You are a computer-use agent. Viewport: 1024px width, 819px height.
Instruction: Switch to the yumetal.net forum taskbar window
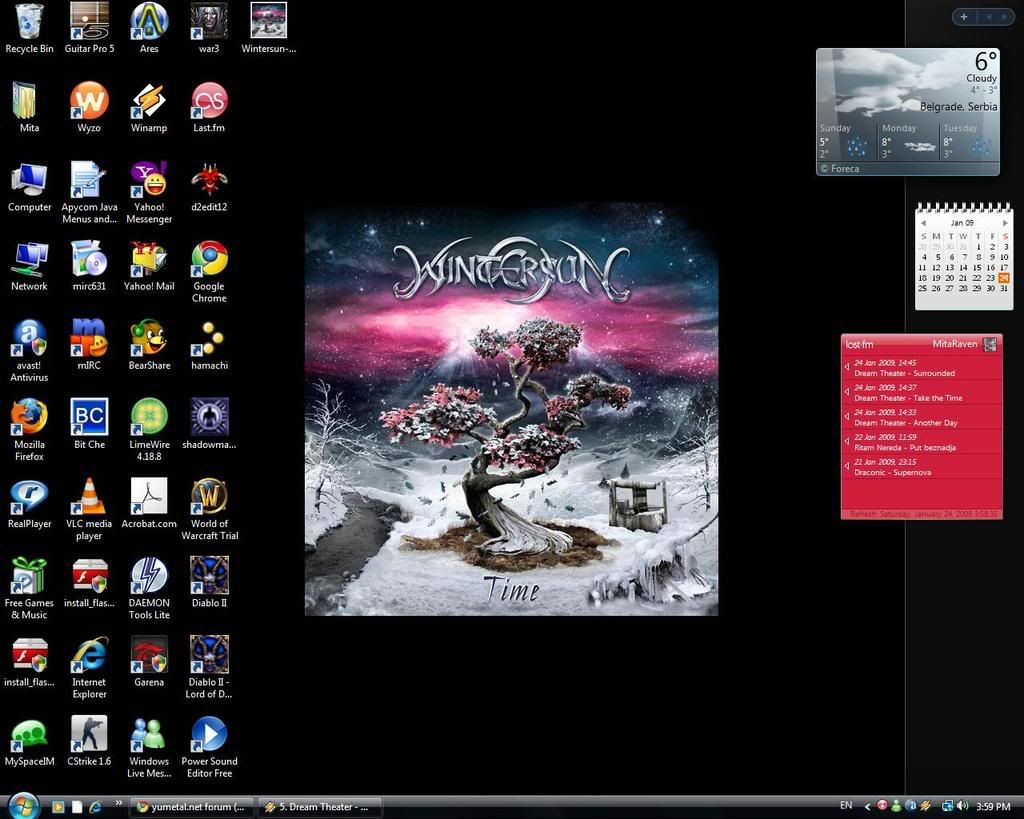(x=191, y=807)
